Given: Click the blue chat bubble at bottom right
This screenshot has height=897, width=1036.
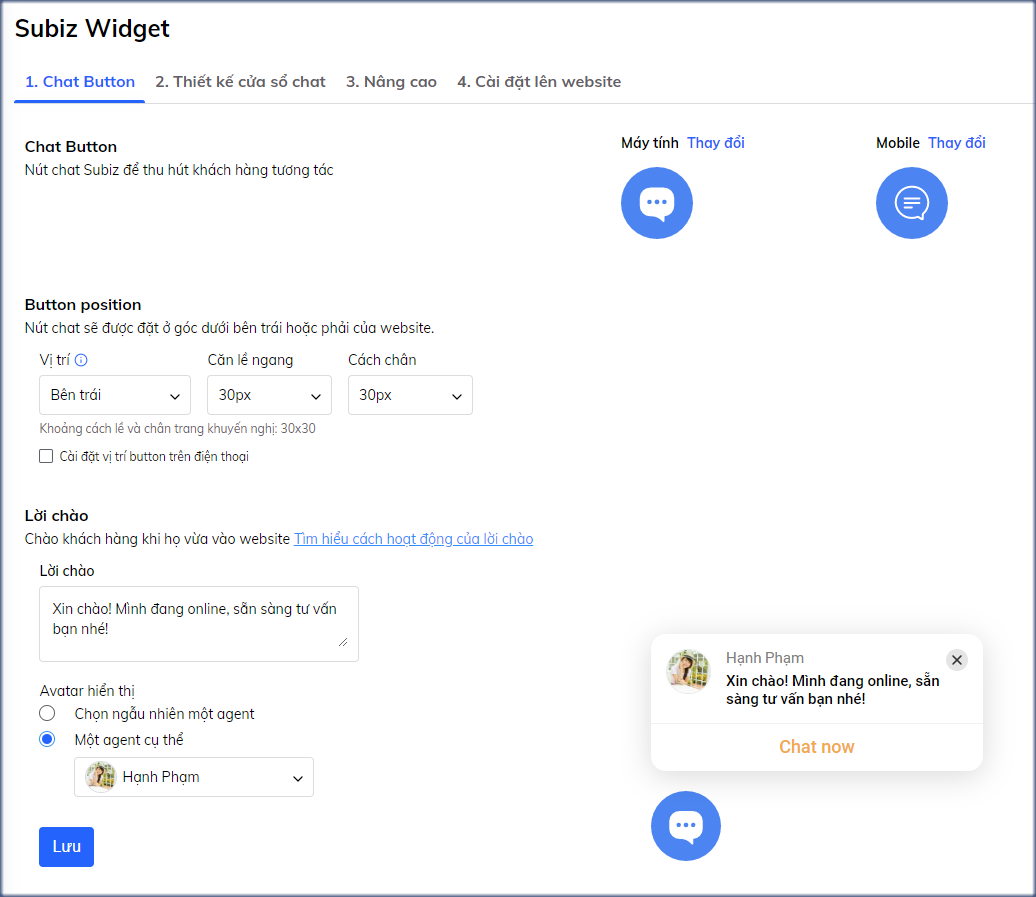Looking at the screenshot, I should [686, 826].
